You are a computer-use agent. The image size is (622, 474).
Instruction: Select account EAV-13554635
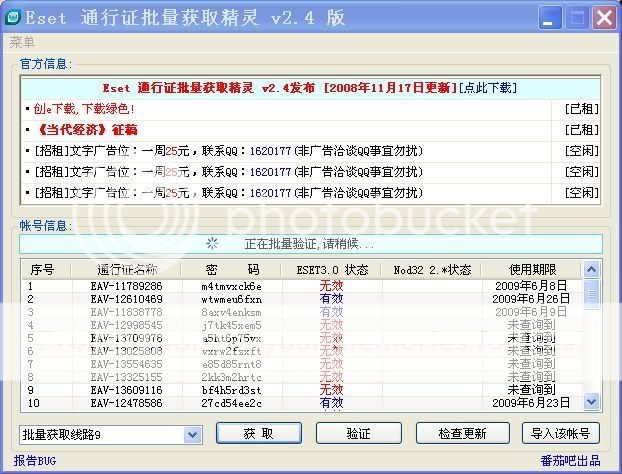126,364
